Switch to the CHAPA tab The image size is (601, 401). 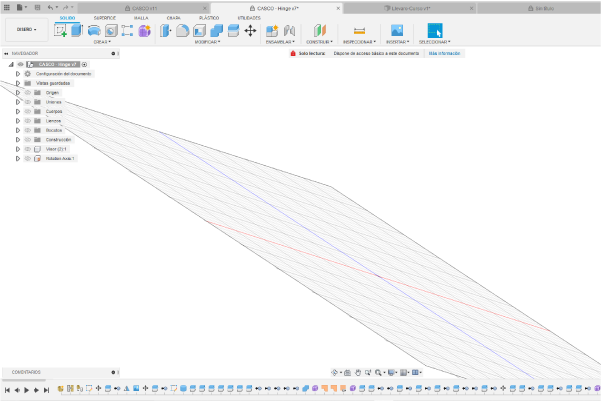coord(174,18)
